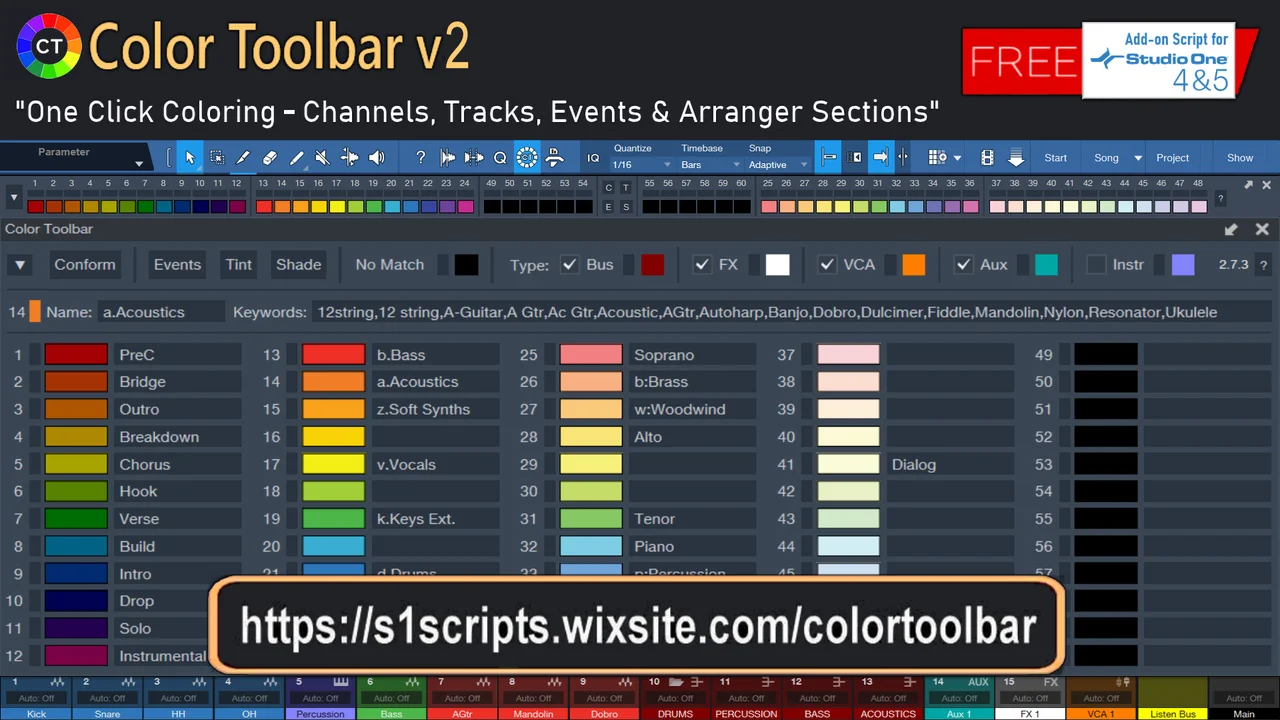Click the Keywords text field
The width and height of the screenshot is (1280, 720).
click(x=791, y=312)
